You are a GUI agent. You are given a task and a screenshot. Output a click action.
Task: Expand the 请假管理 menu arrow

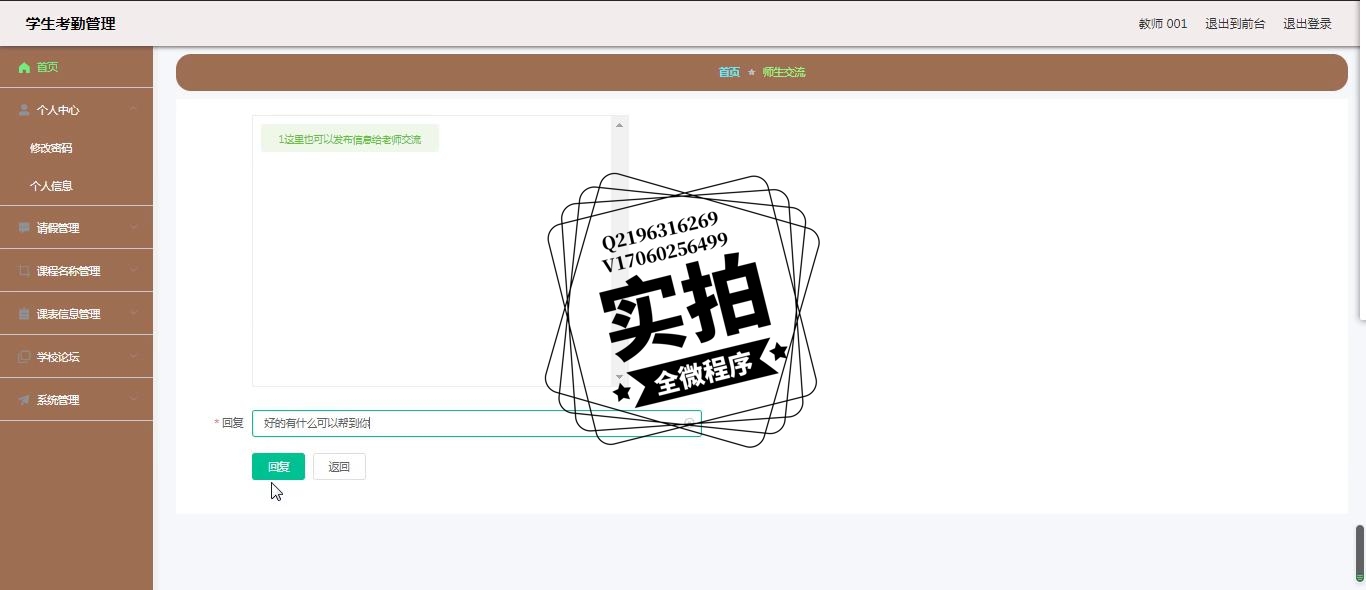click(133, 228)
